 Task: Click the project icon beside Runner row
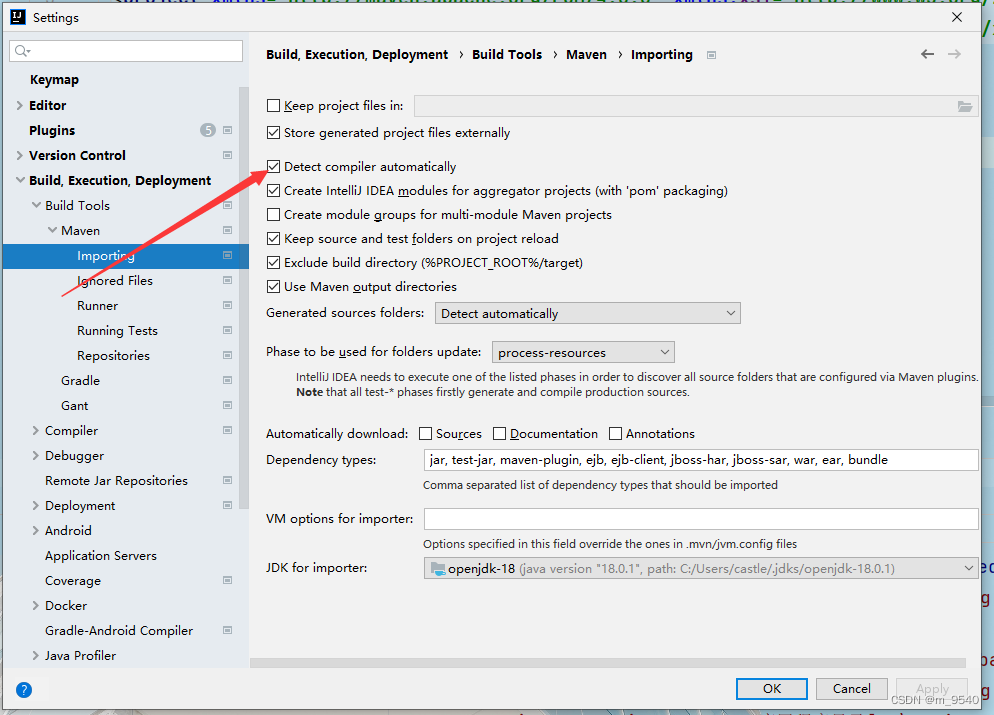[228, 306]
